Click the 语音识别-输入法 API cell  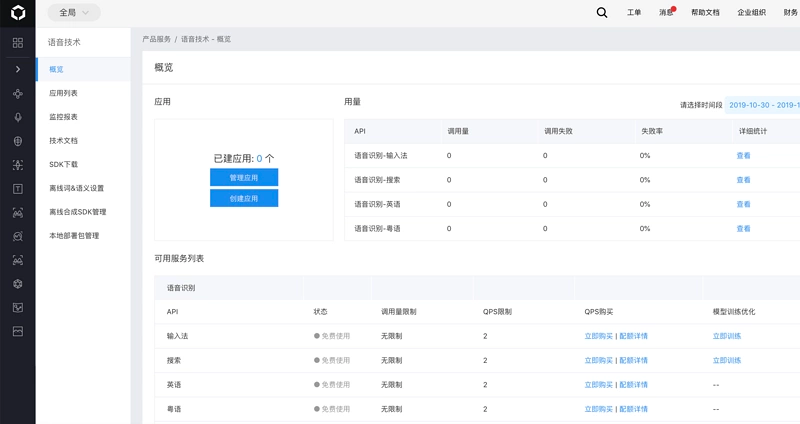pos(381,156)
